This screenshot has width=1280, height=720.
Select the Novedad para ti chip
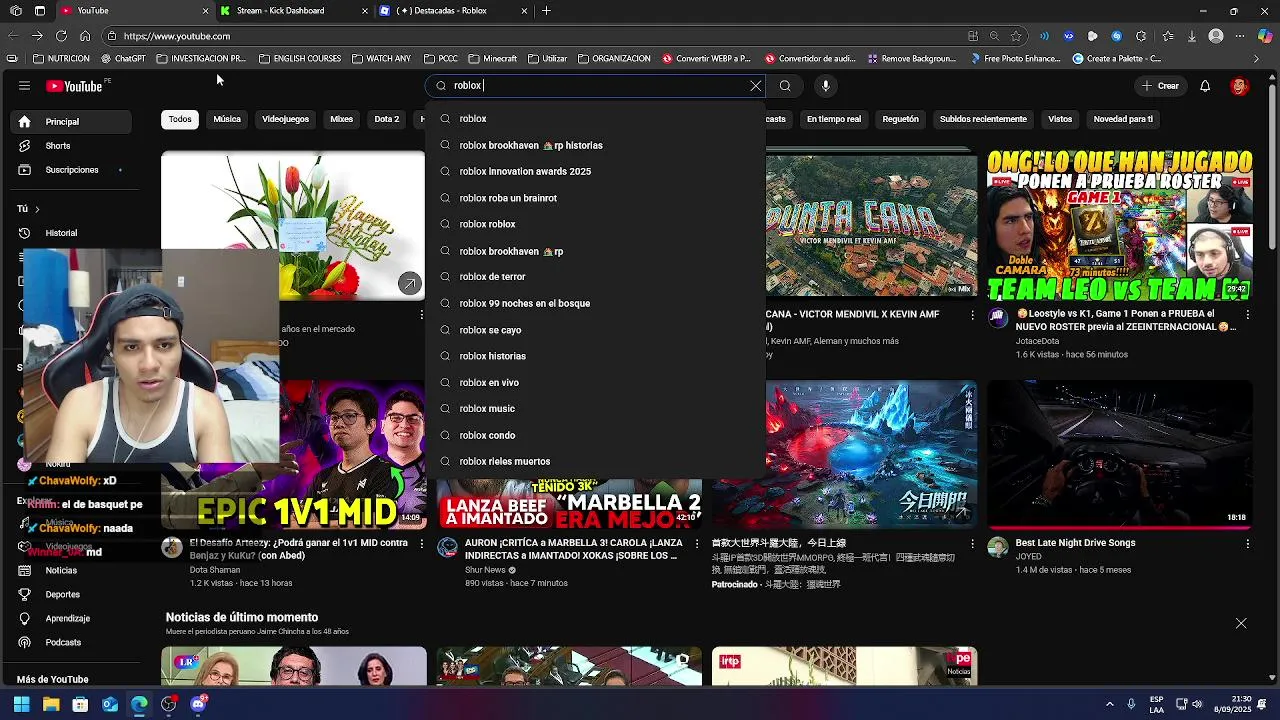pyautogui.click(x=1123, y=119)
